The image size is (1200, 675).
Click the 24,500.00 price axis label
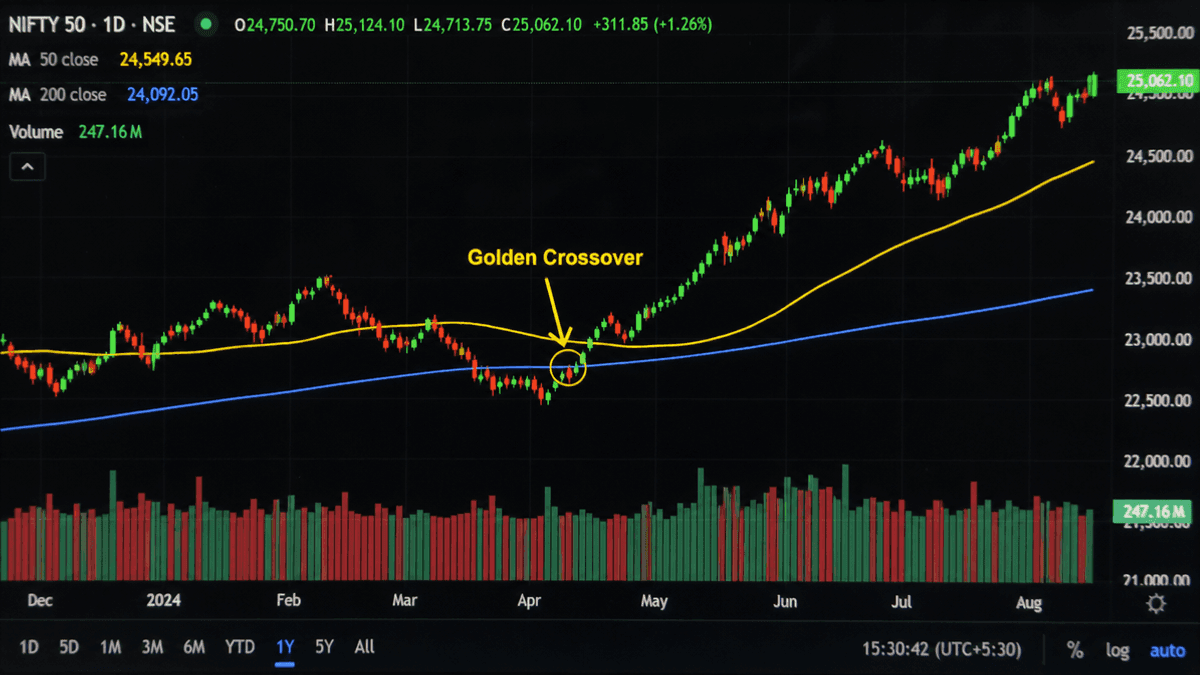pyautogui.click(x=1160, y=157)
